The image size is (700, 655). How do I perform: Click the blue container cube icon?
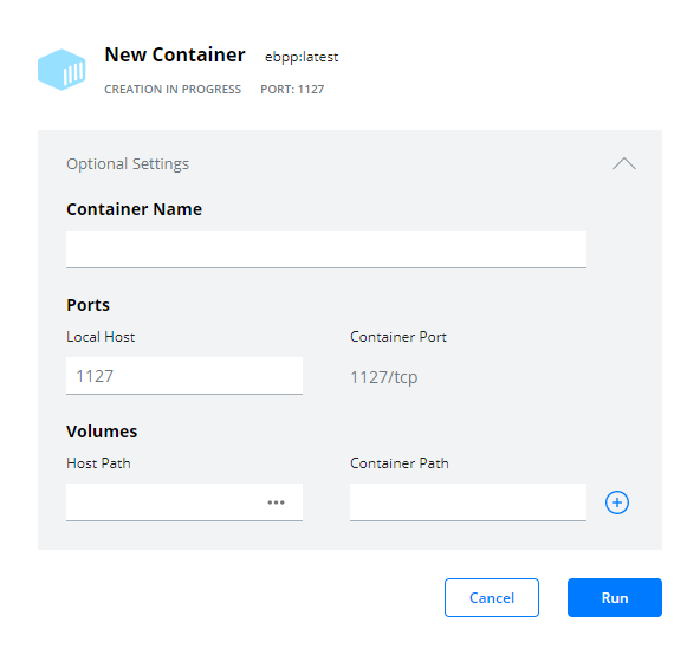tap(63, 68)
